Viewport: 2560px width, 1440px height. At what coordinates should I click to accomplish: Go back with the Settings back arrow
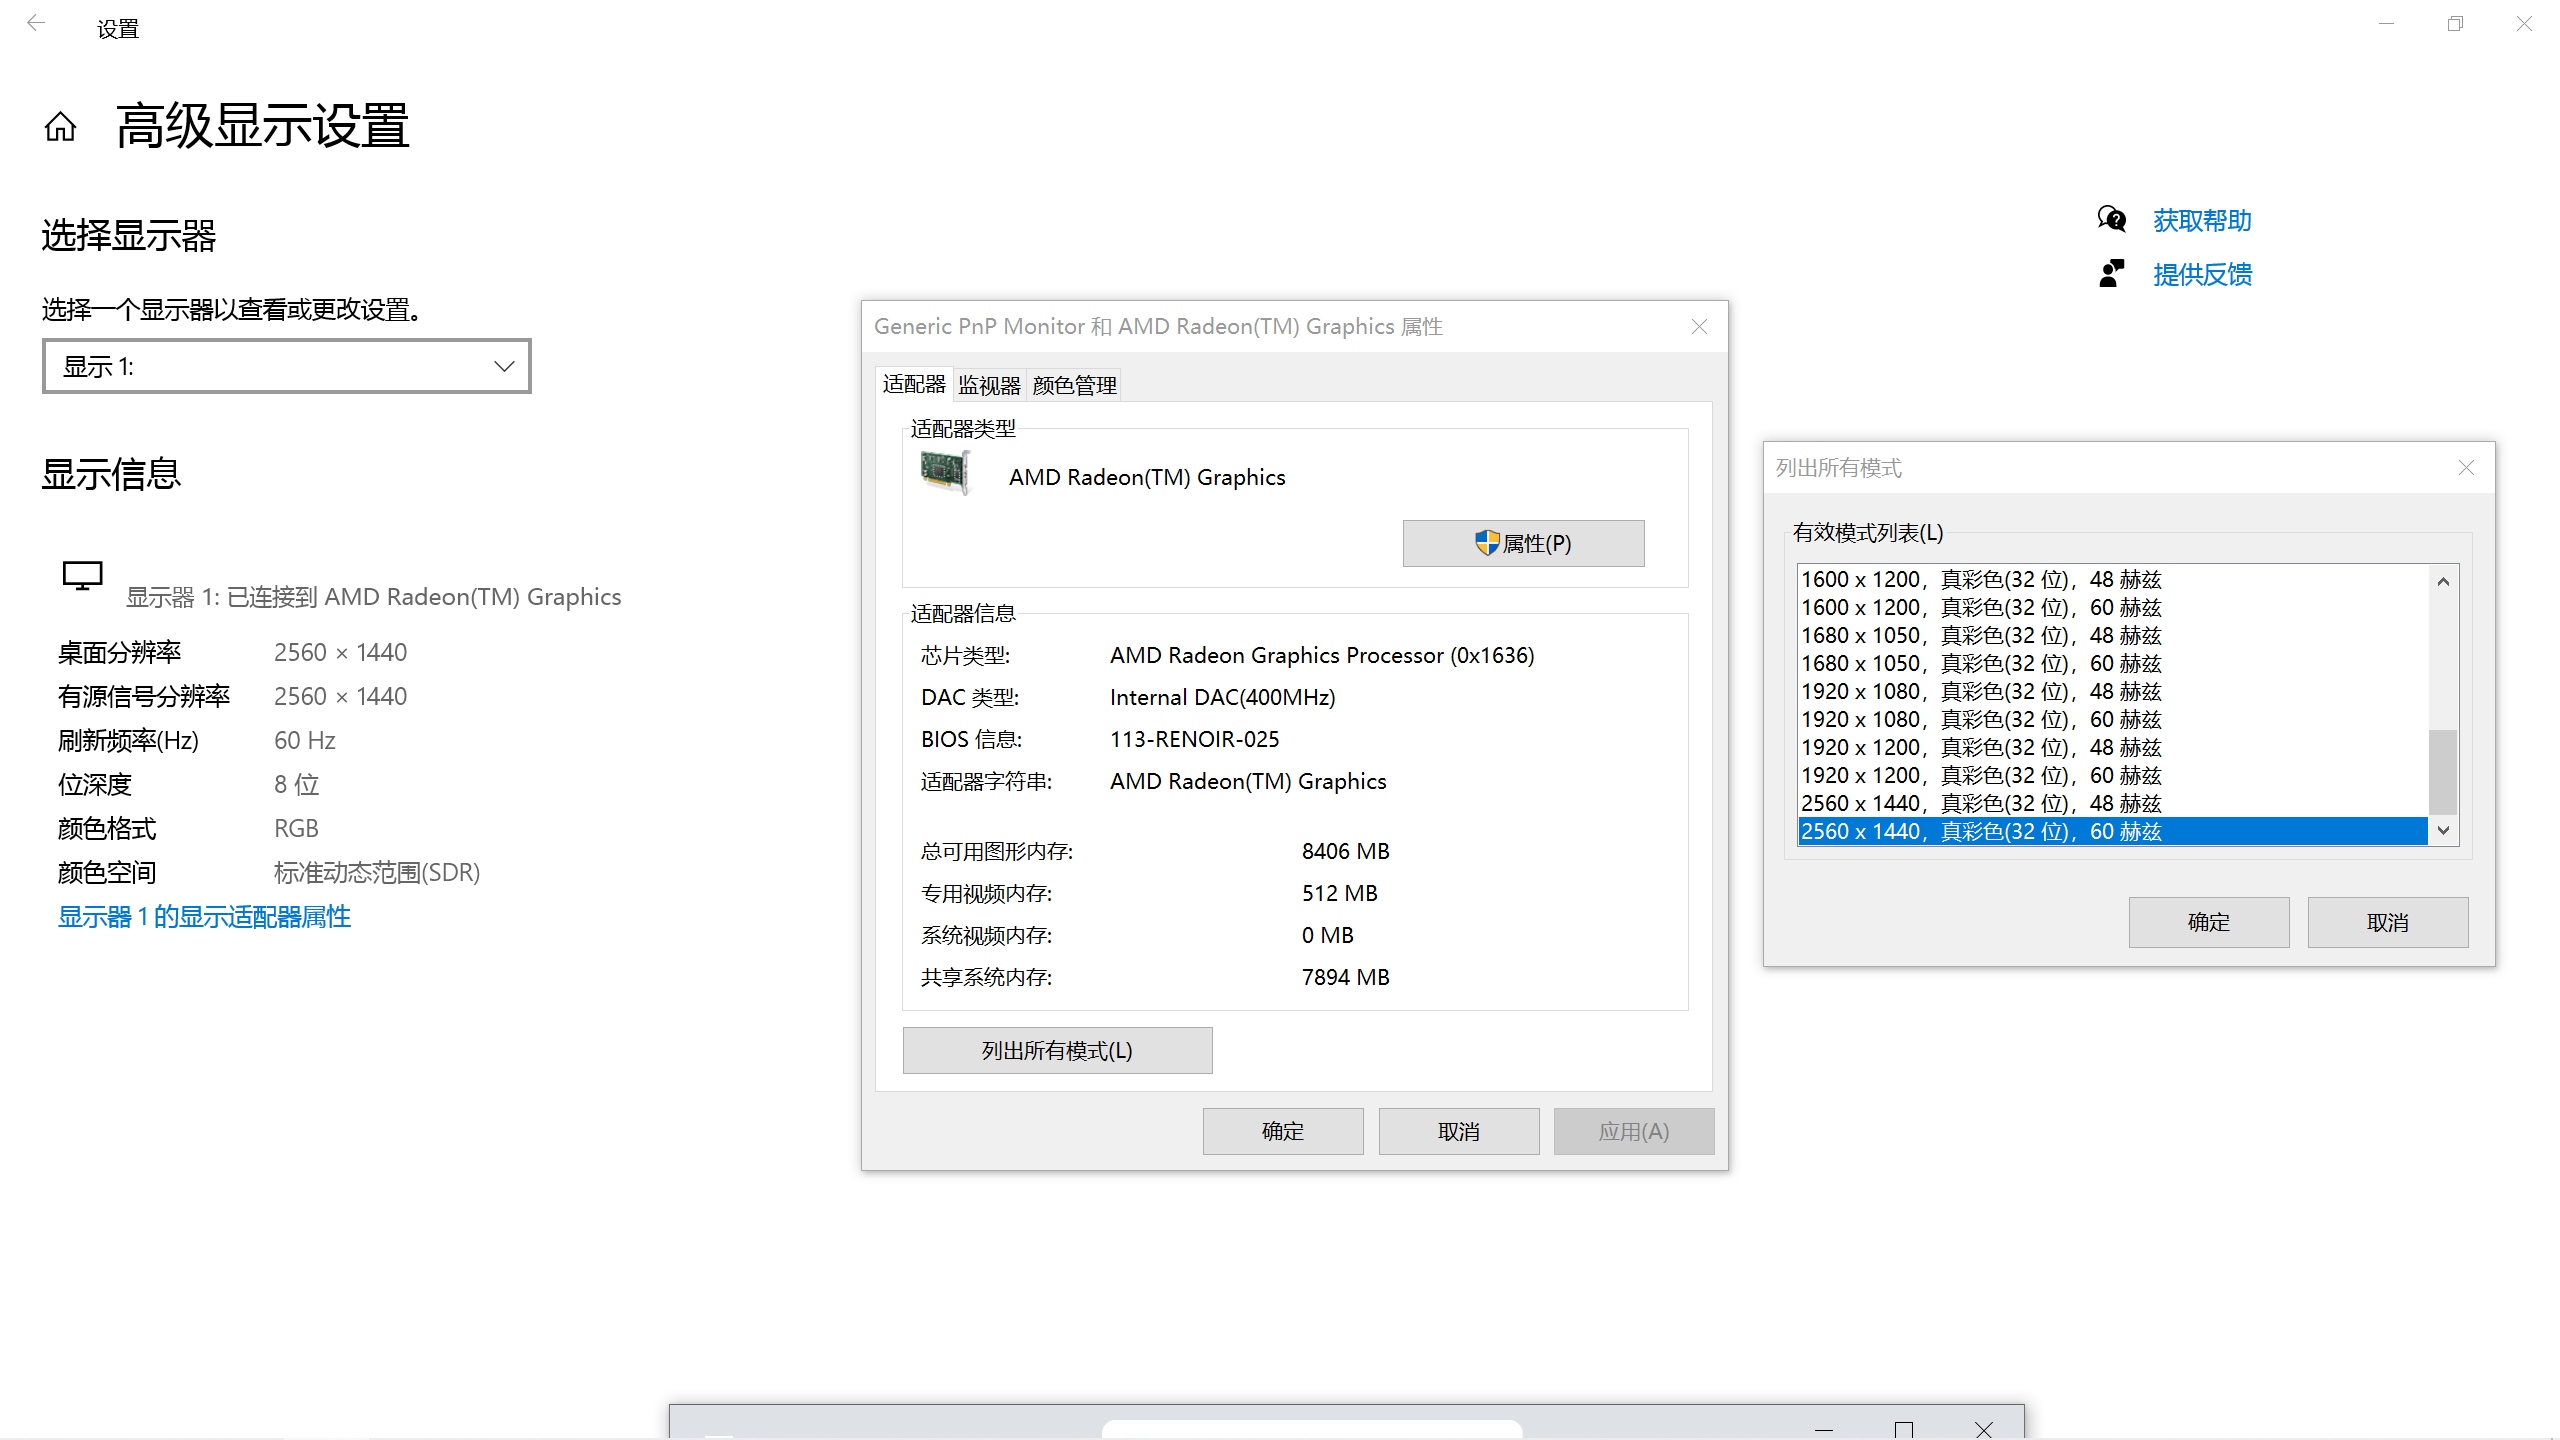click(x=36, y=24)
